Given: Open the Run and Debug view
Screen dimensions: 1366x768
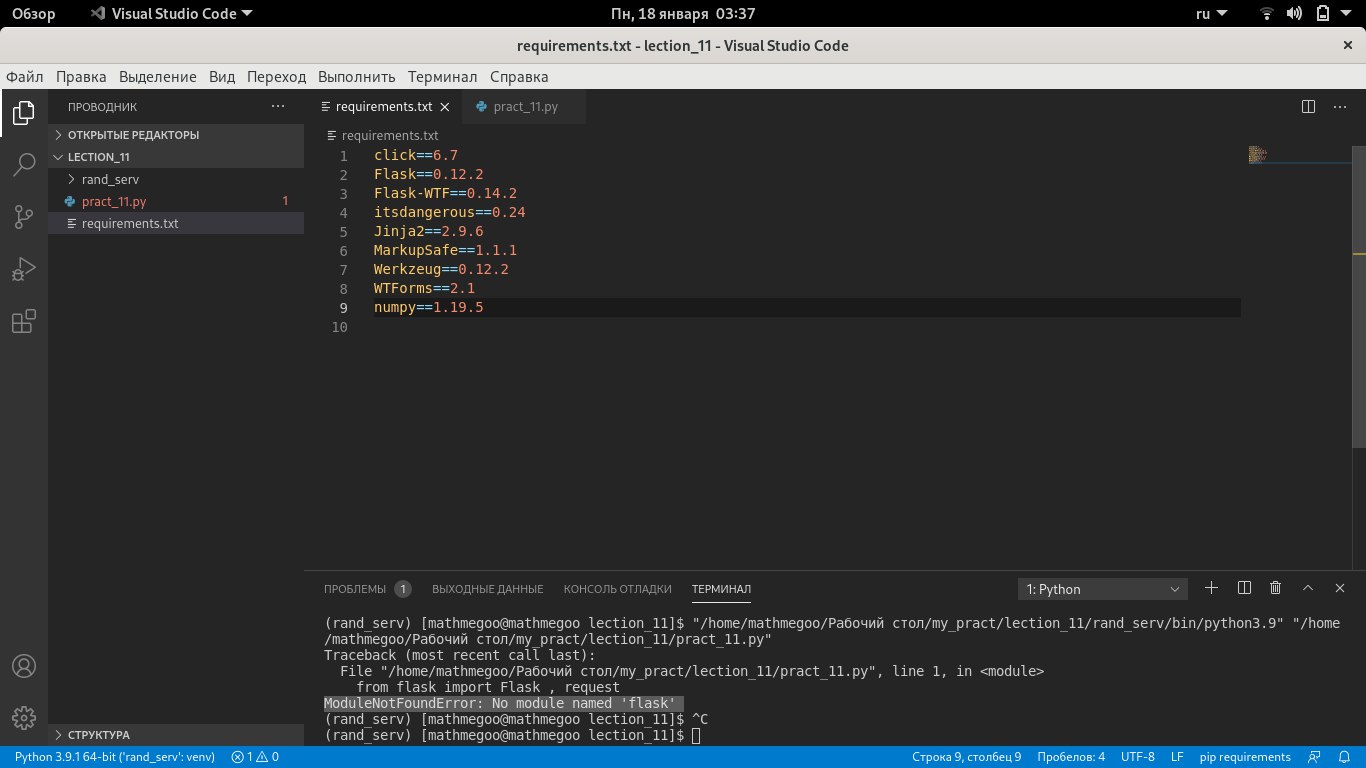Looking at the screenshot, I should [x=24, y=269].
